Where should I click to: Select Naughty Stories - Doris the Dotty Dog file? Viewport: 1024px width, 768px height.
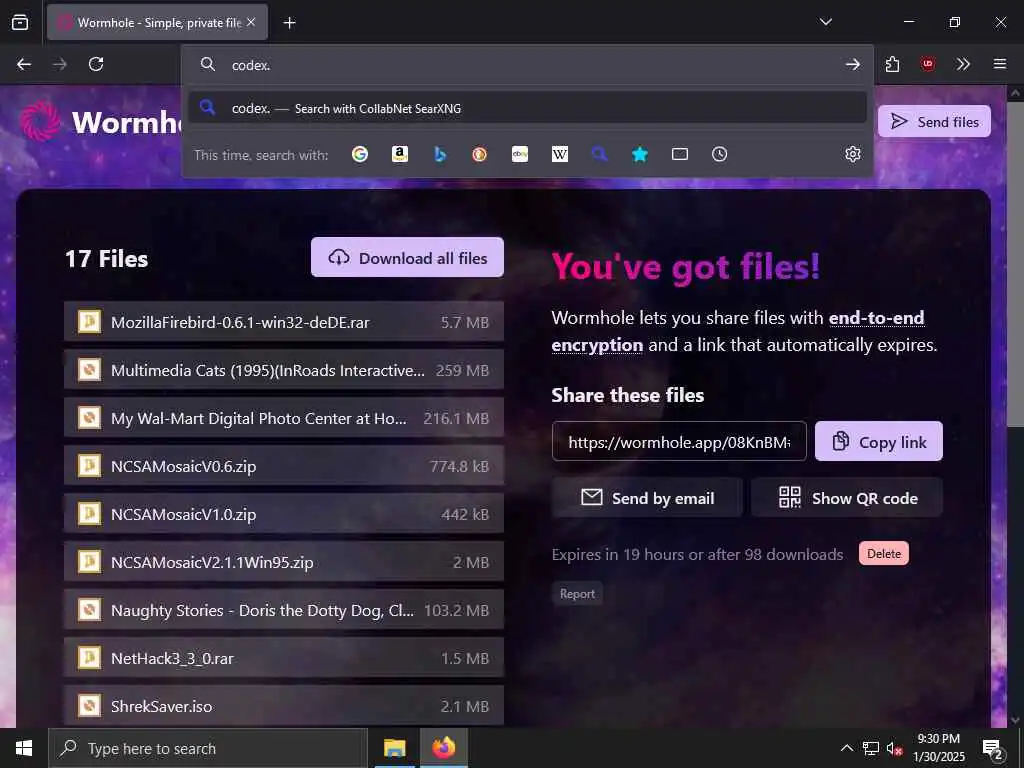click(283, 610)
